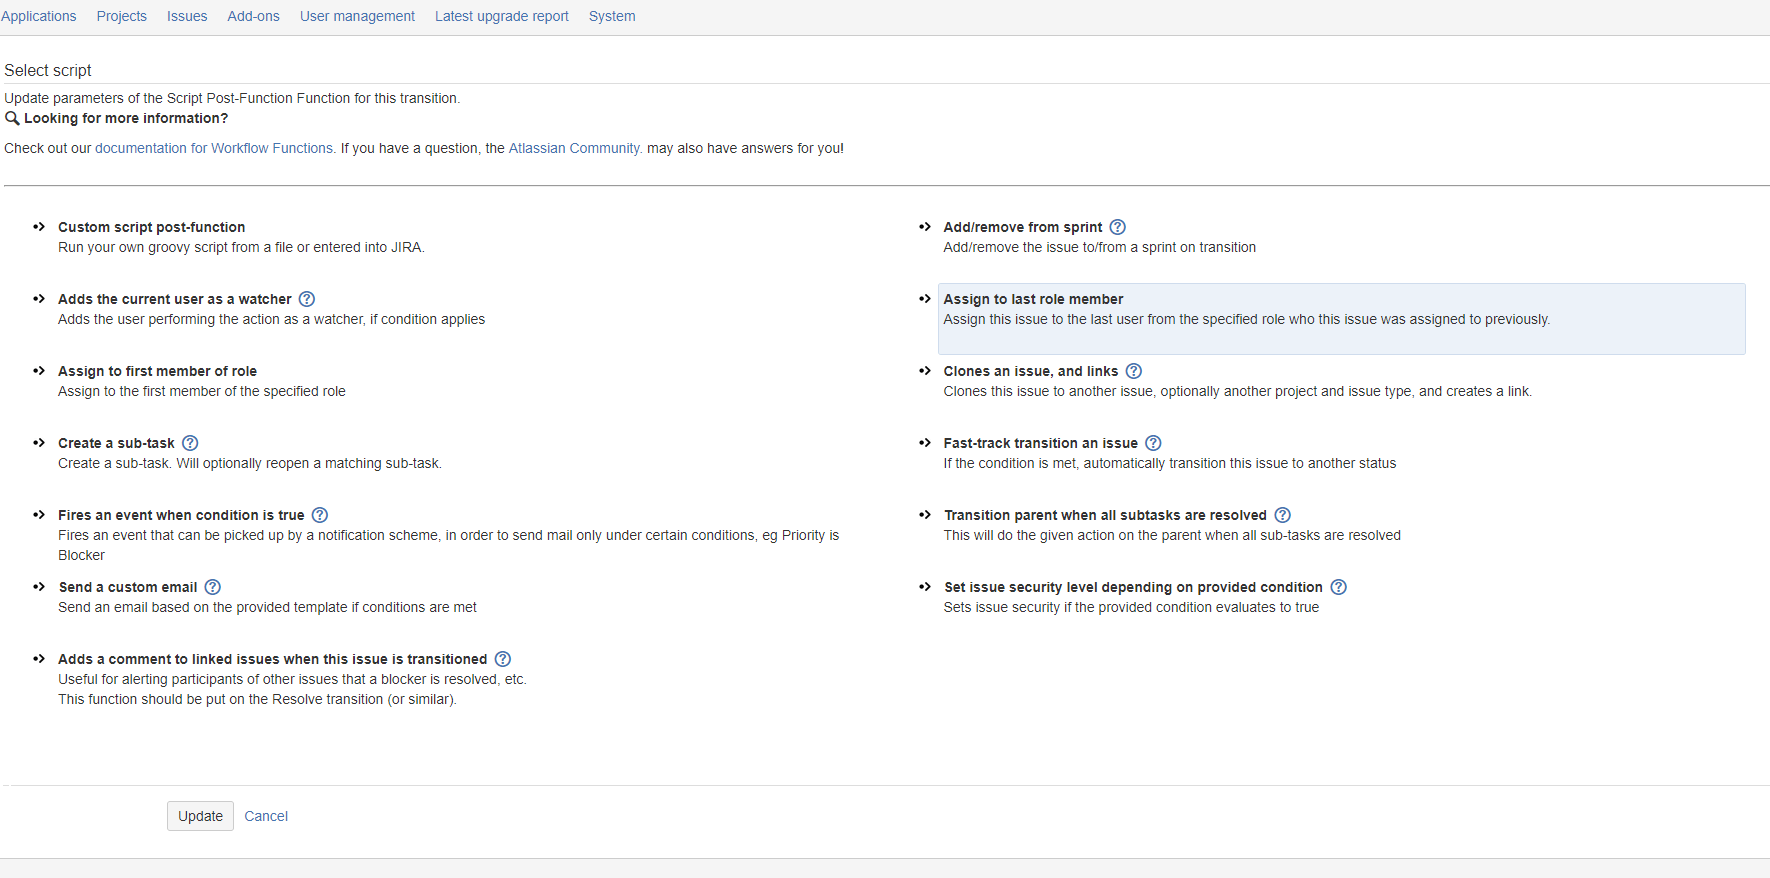The width and height of the screenshot is (1770, 878).
Task: Click help icon beside Create a sub-task
Action: pos(190,443)
